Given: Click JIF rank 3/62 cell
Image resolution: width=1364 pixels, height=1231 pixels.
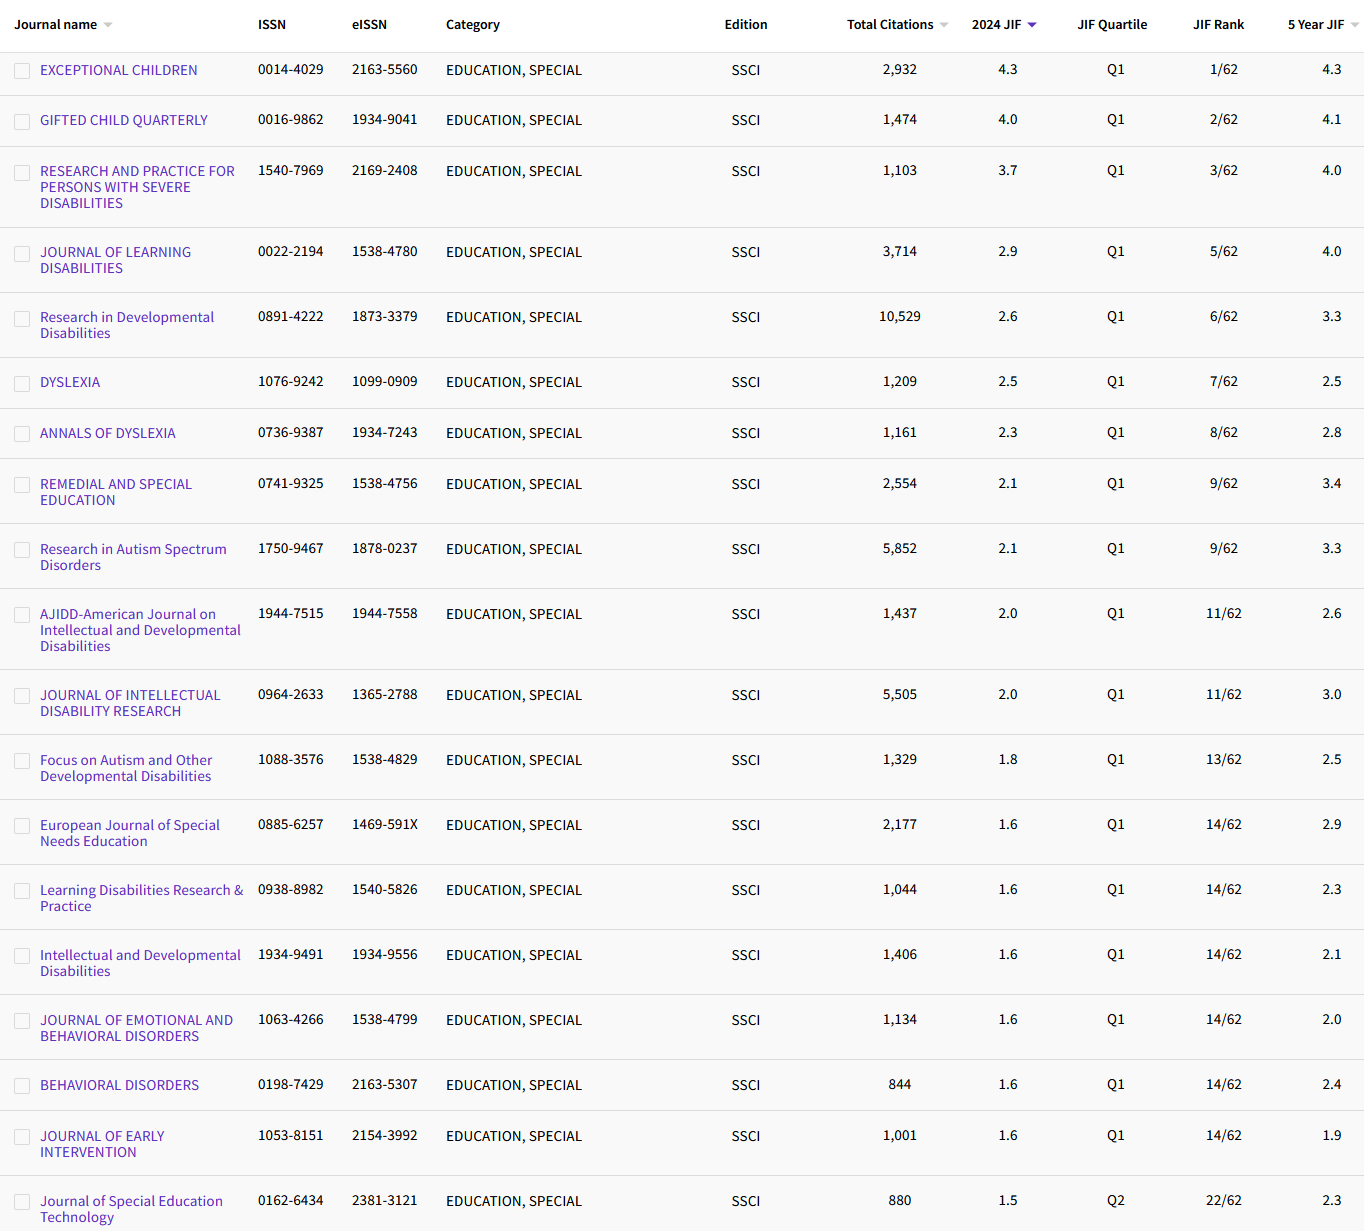Looking at the screenshot, I should point(1224,170).
